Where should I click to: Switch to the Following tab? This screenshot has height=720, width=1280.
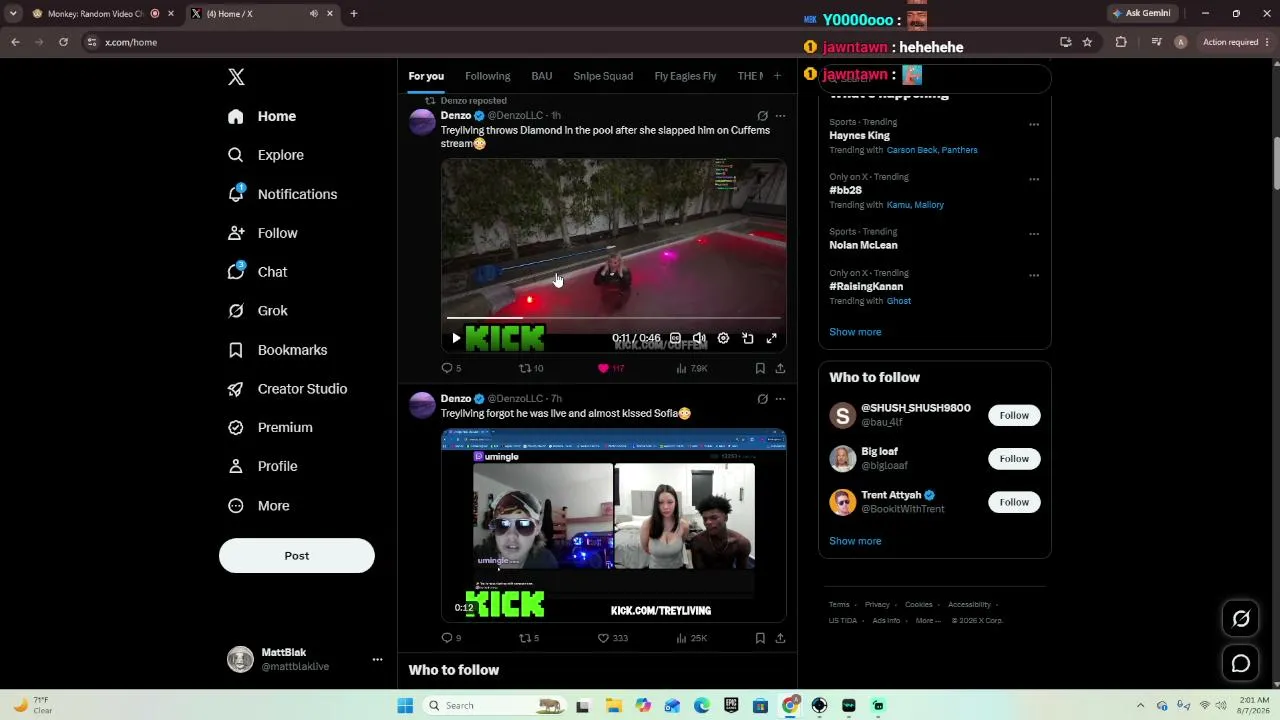click(487, 76)
